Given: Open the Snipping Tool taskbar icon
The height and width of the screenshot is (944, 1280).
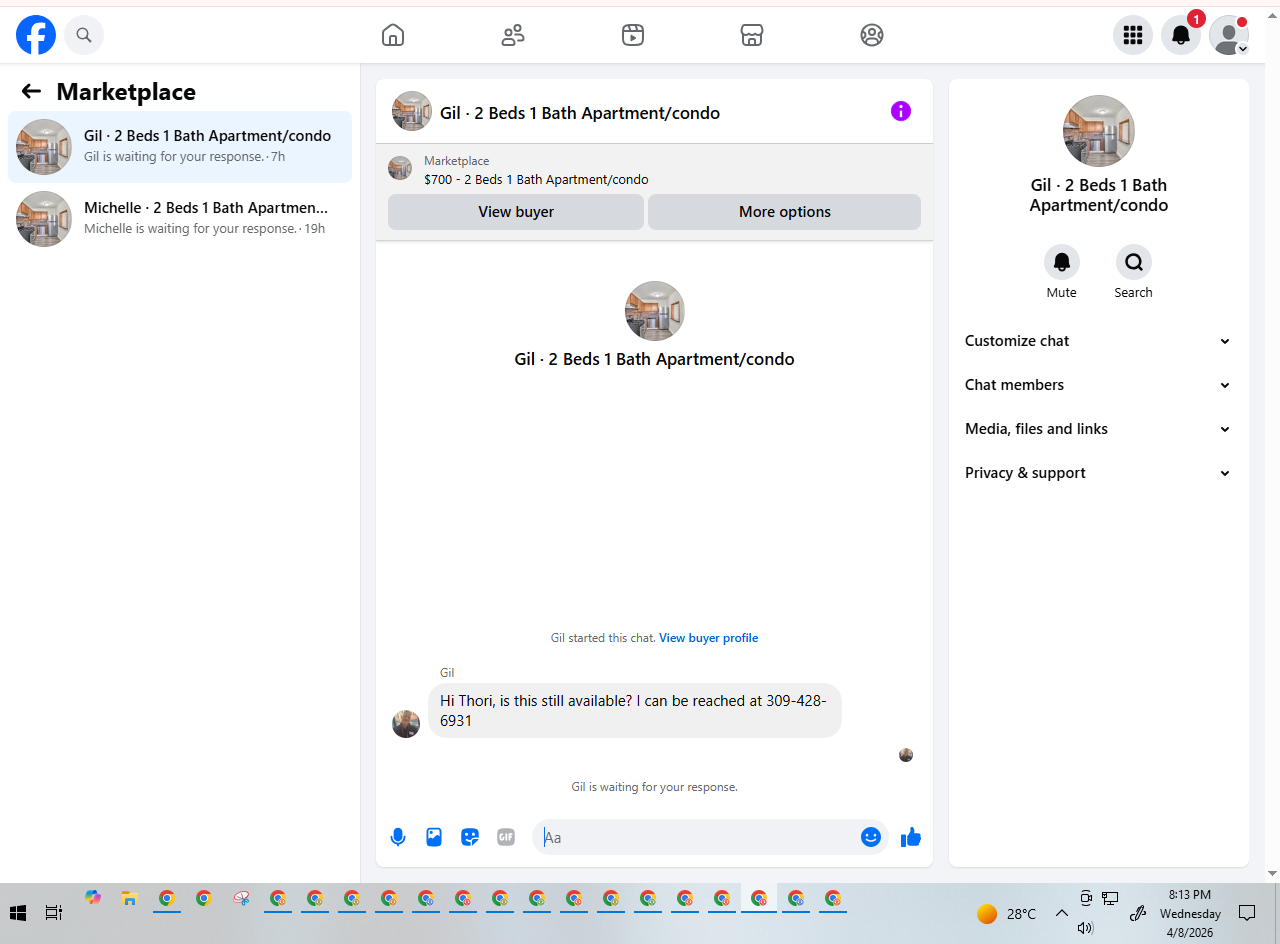Looking at the screenshot, I should point(241,898).
